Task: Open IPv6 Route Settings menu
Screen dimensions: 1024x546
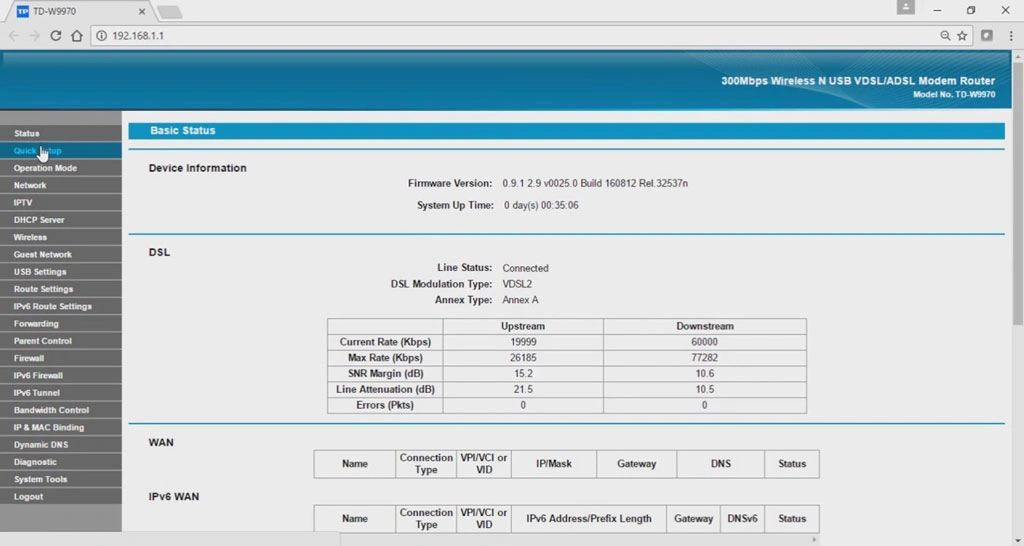Action: [x=61, y=306]
